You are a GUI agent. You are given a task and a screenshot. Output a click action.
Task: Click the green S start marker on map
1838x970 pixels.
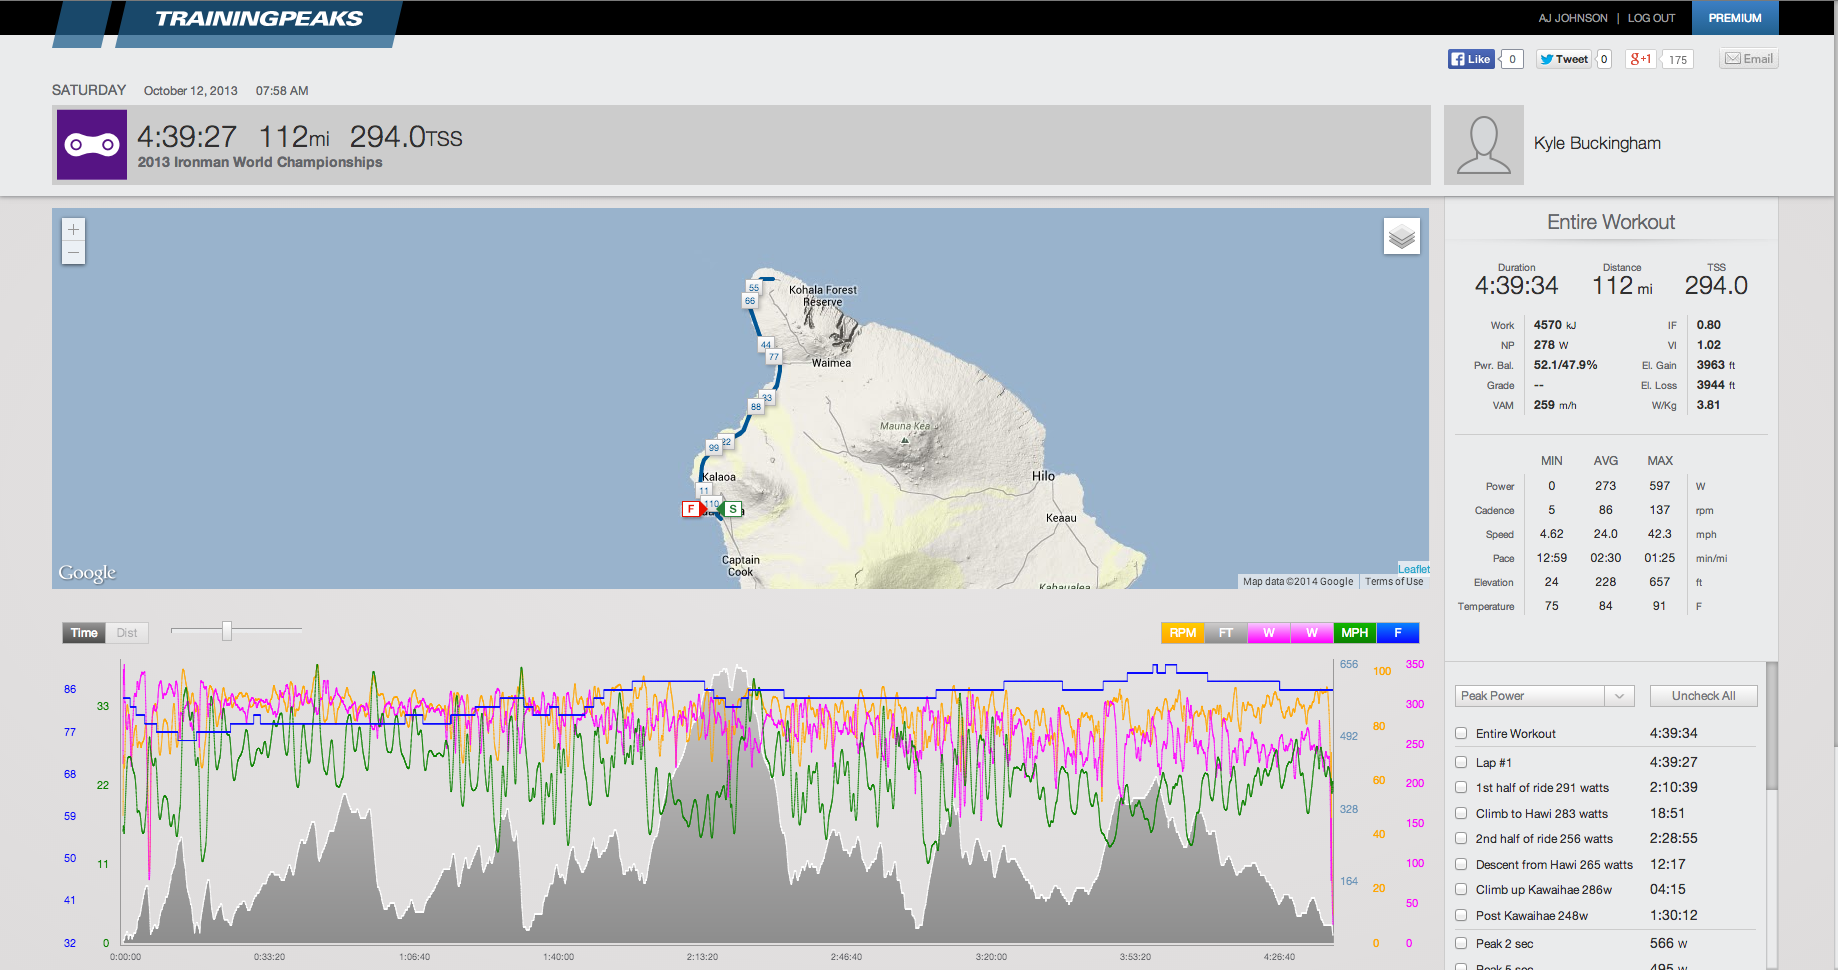pyautogui.click(x=733, y=509)
